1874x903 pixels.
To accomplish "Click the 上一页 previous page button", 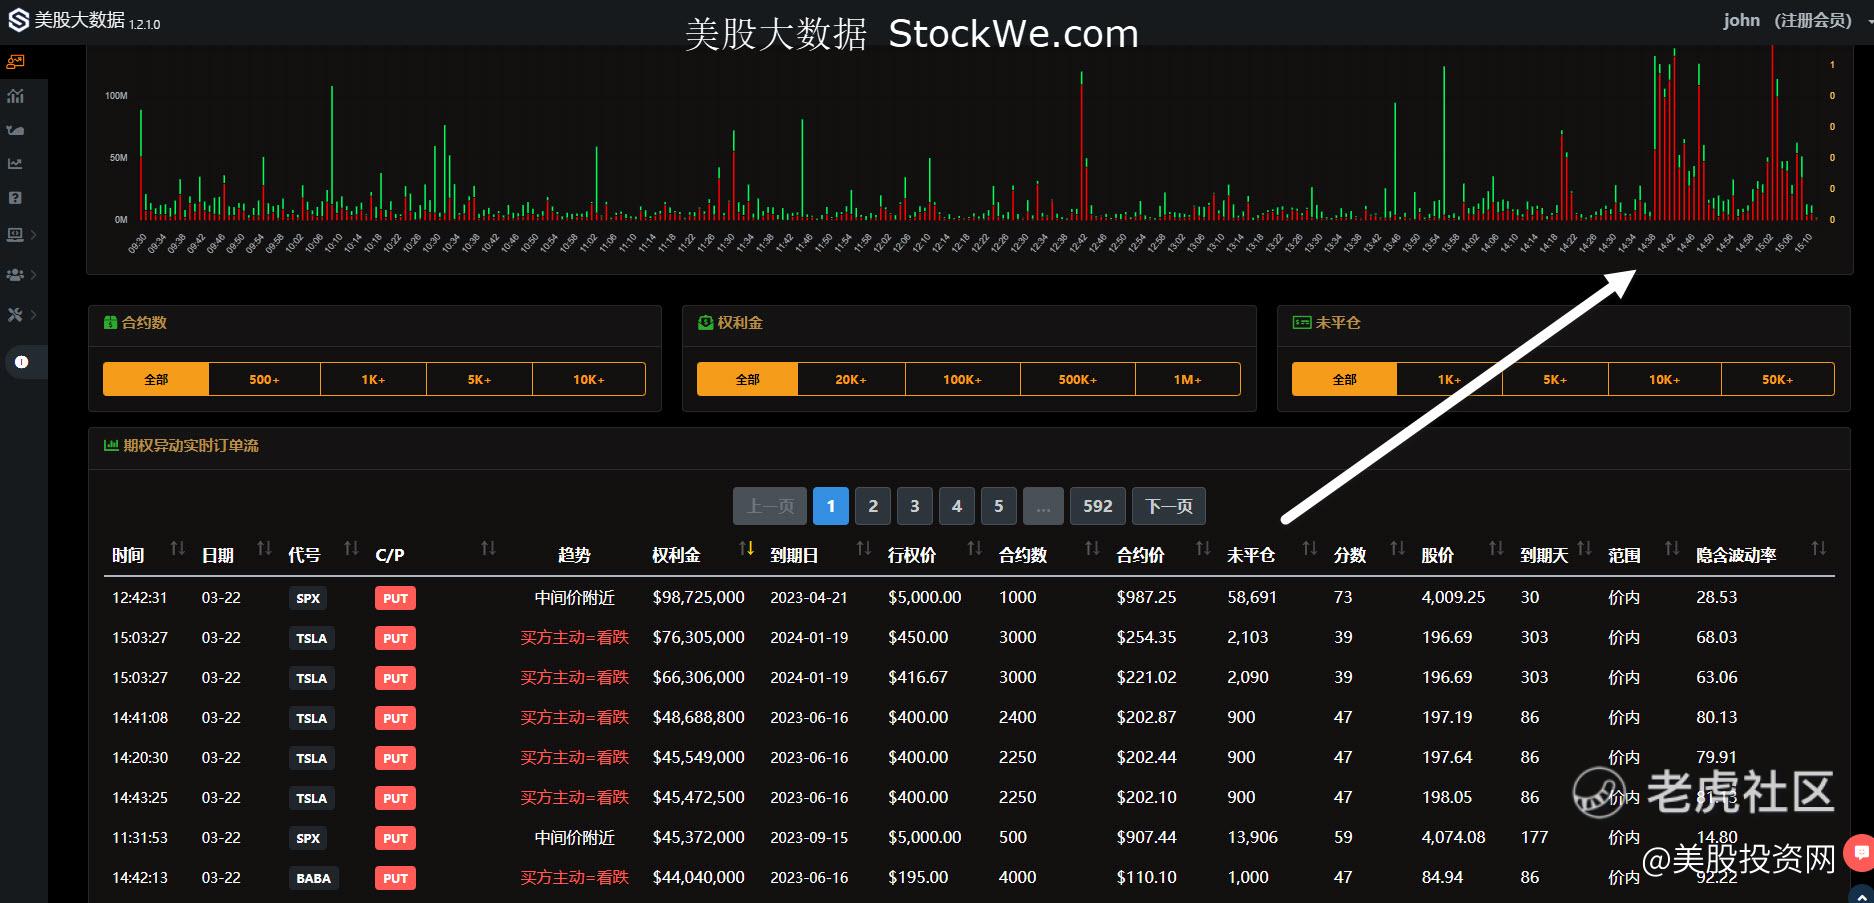I will [770, 506].
